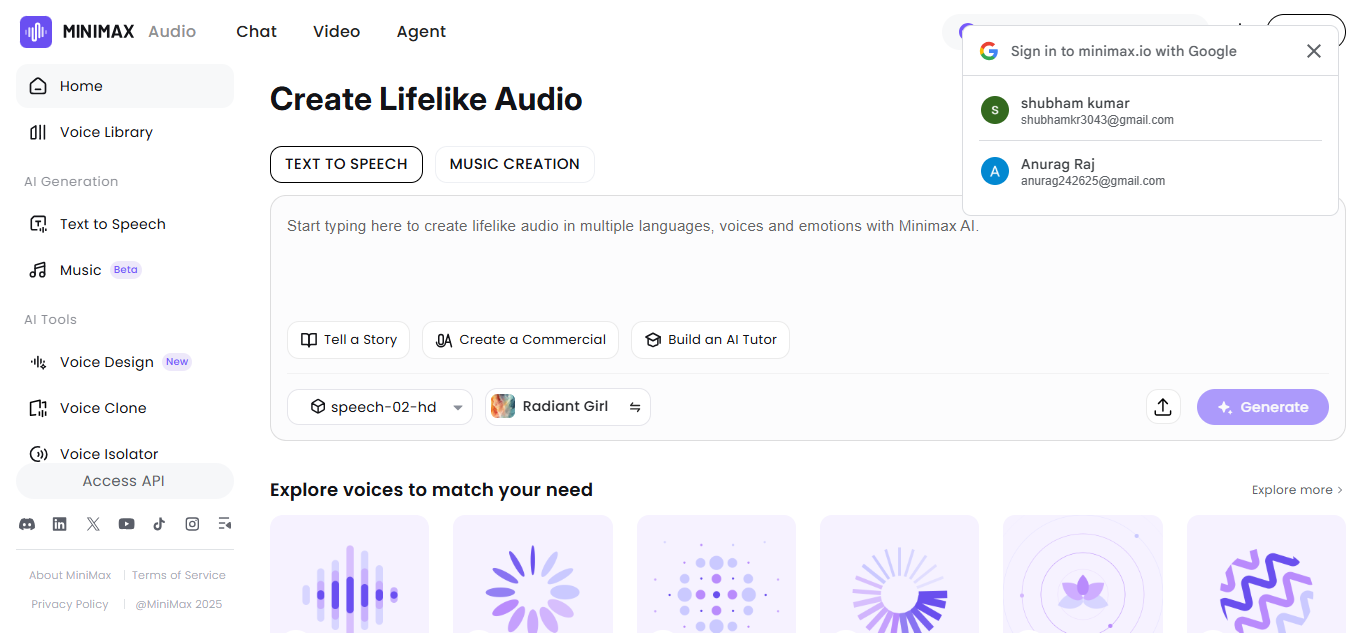
Task: Click the TikTok icon
Action: coord(159,524)
